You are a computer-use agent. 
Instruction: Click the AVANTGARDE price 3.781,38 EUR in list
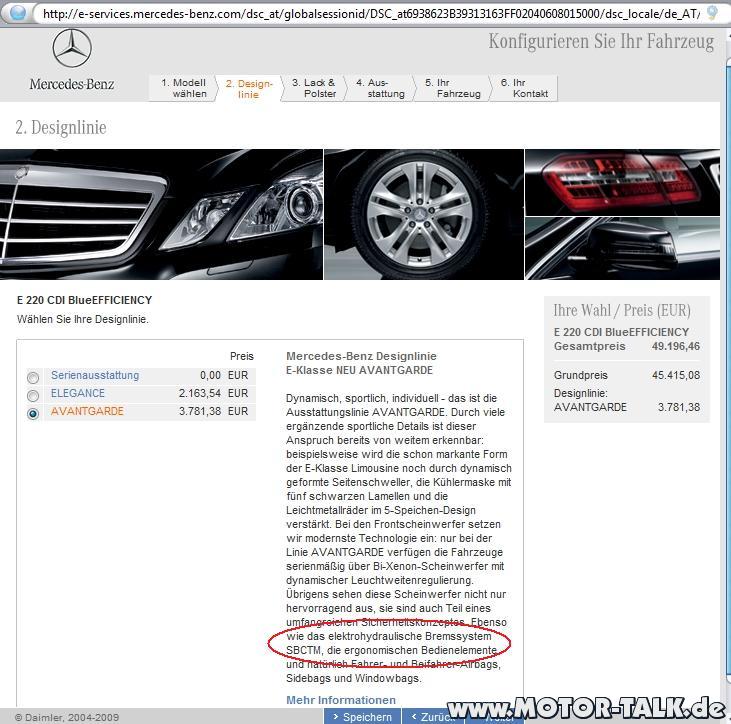[x=214, y=411]
